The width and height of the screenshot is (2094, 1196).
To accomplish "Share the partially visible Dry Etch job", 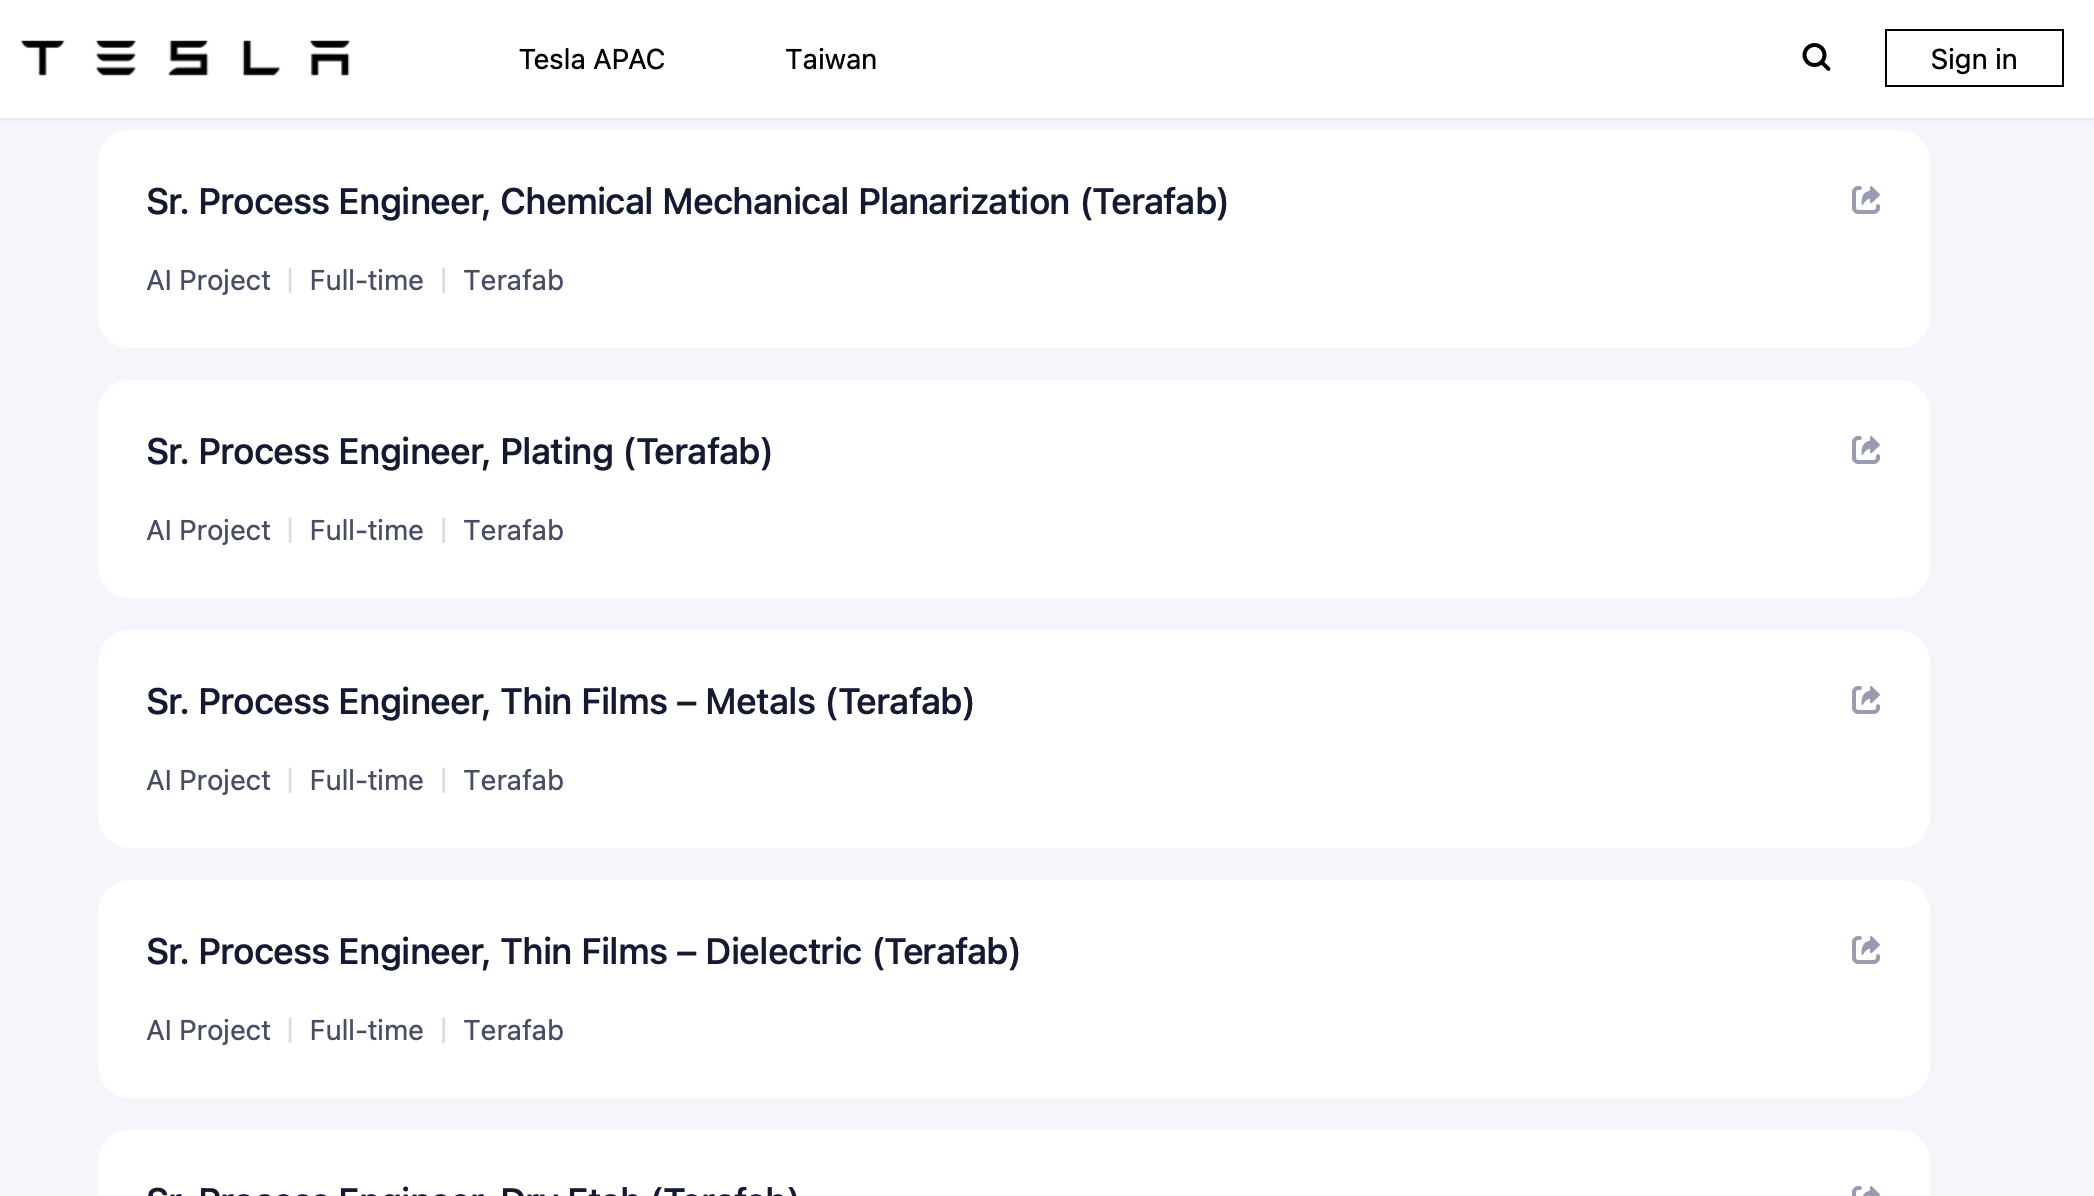I will coord(1865,1190).
